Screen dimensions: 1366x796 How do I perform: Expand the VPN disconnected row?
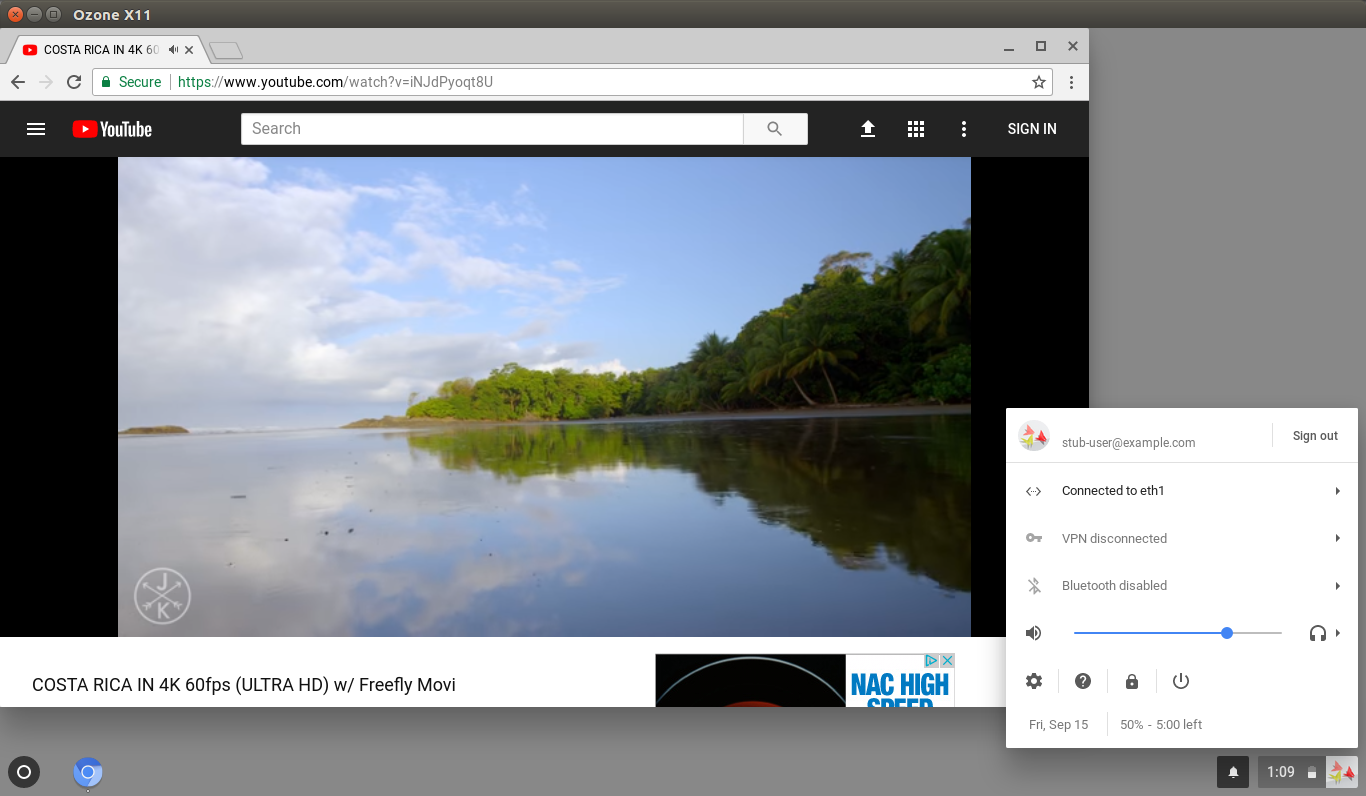[x=1182, y=538]
